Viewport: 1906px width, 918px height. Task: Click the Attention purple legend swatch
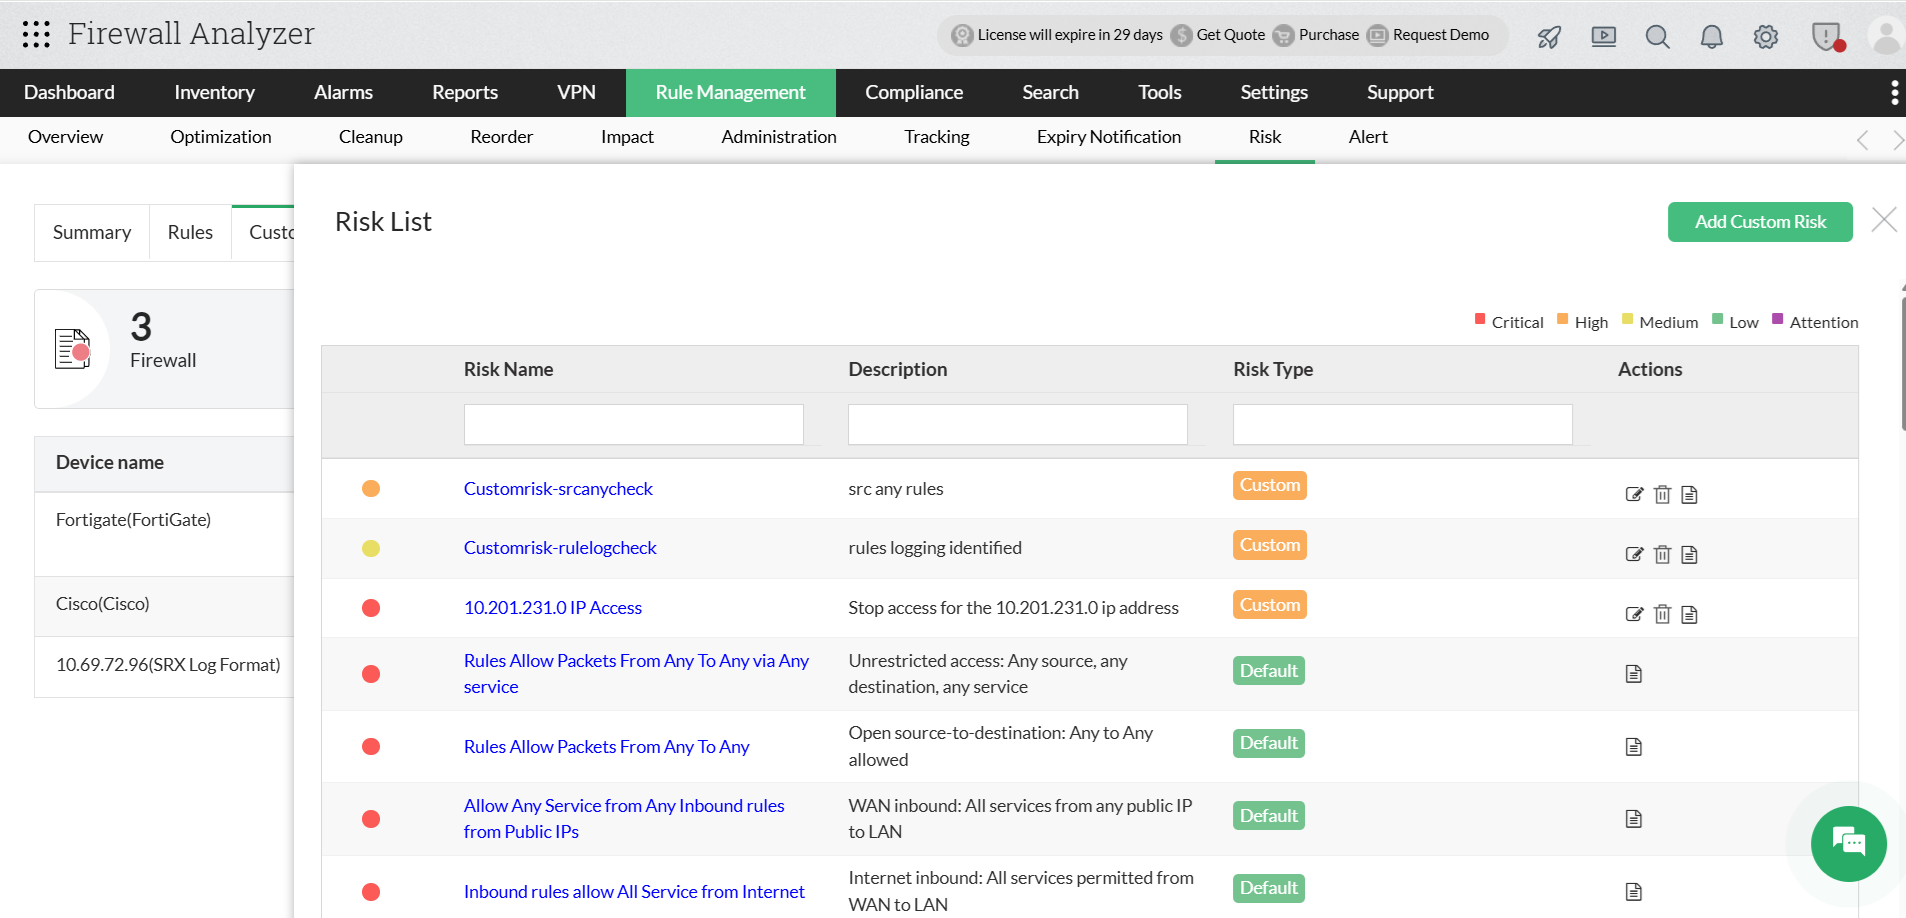[1777, 319]
